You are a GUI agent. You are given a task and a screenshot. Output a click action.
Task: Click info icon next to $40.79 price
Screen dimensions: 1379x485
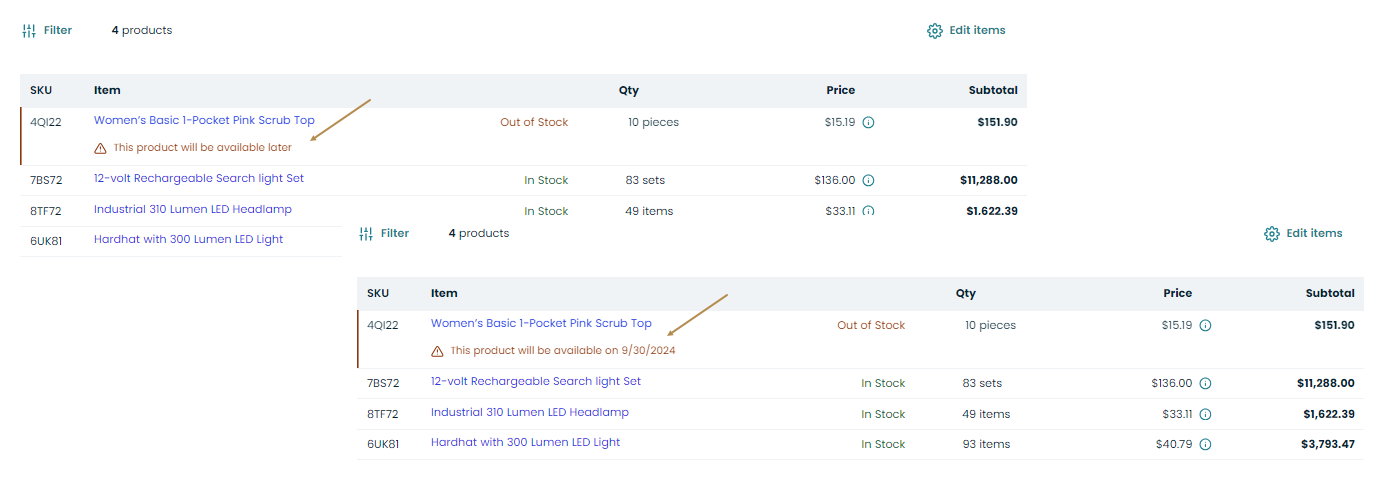(1205, 444)
